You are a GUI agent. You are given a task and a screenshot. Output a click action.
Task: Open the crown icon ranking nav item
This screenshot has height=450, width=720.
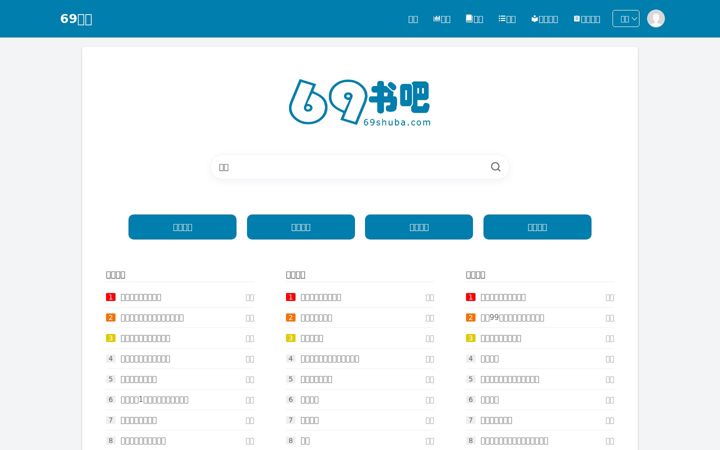pyautogui.click(x=441, y=19)
